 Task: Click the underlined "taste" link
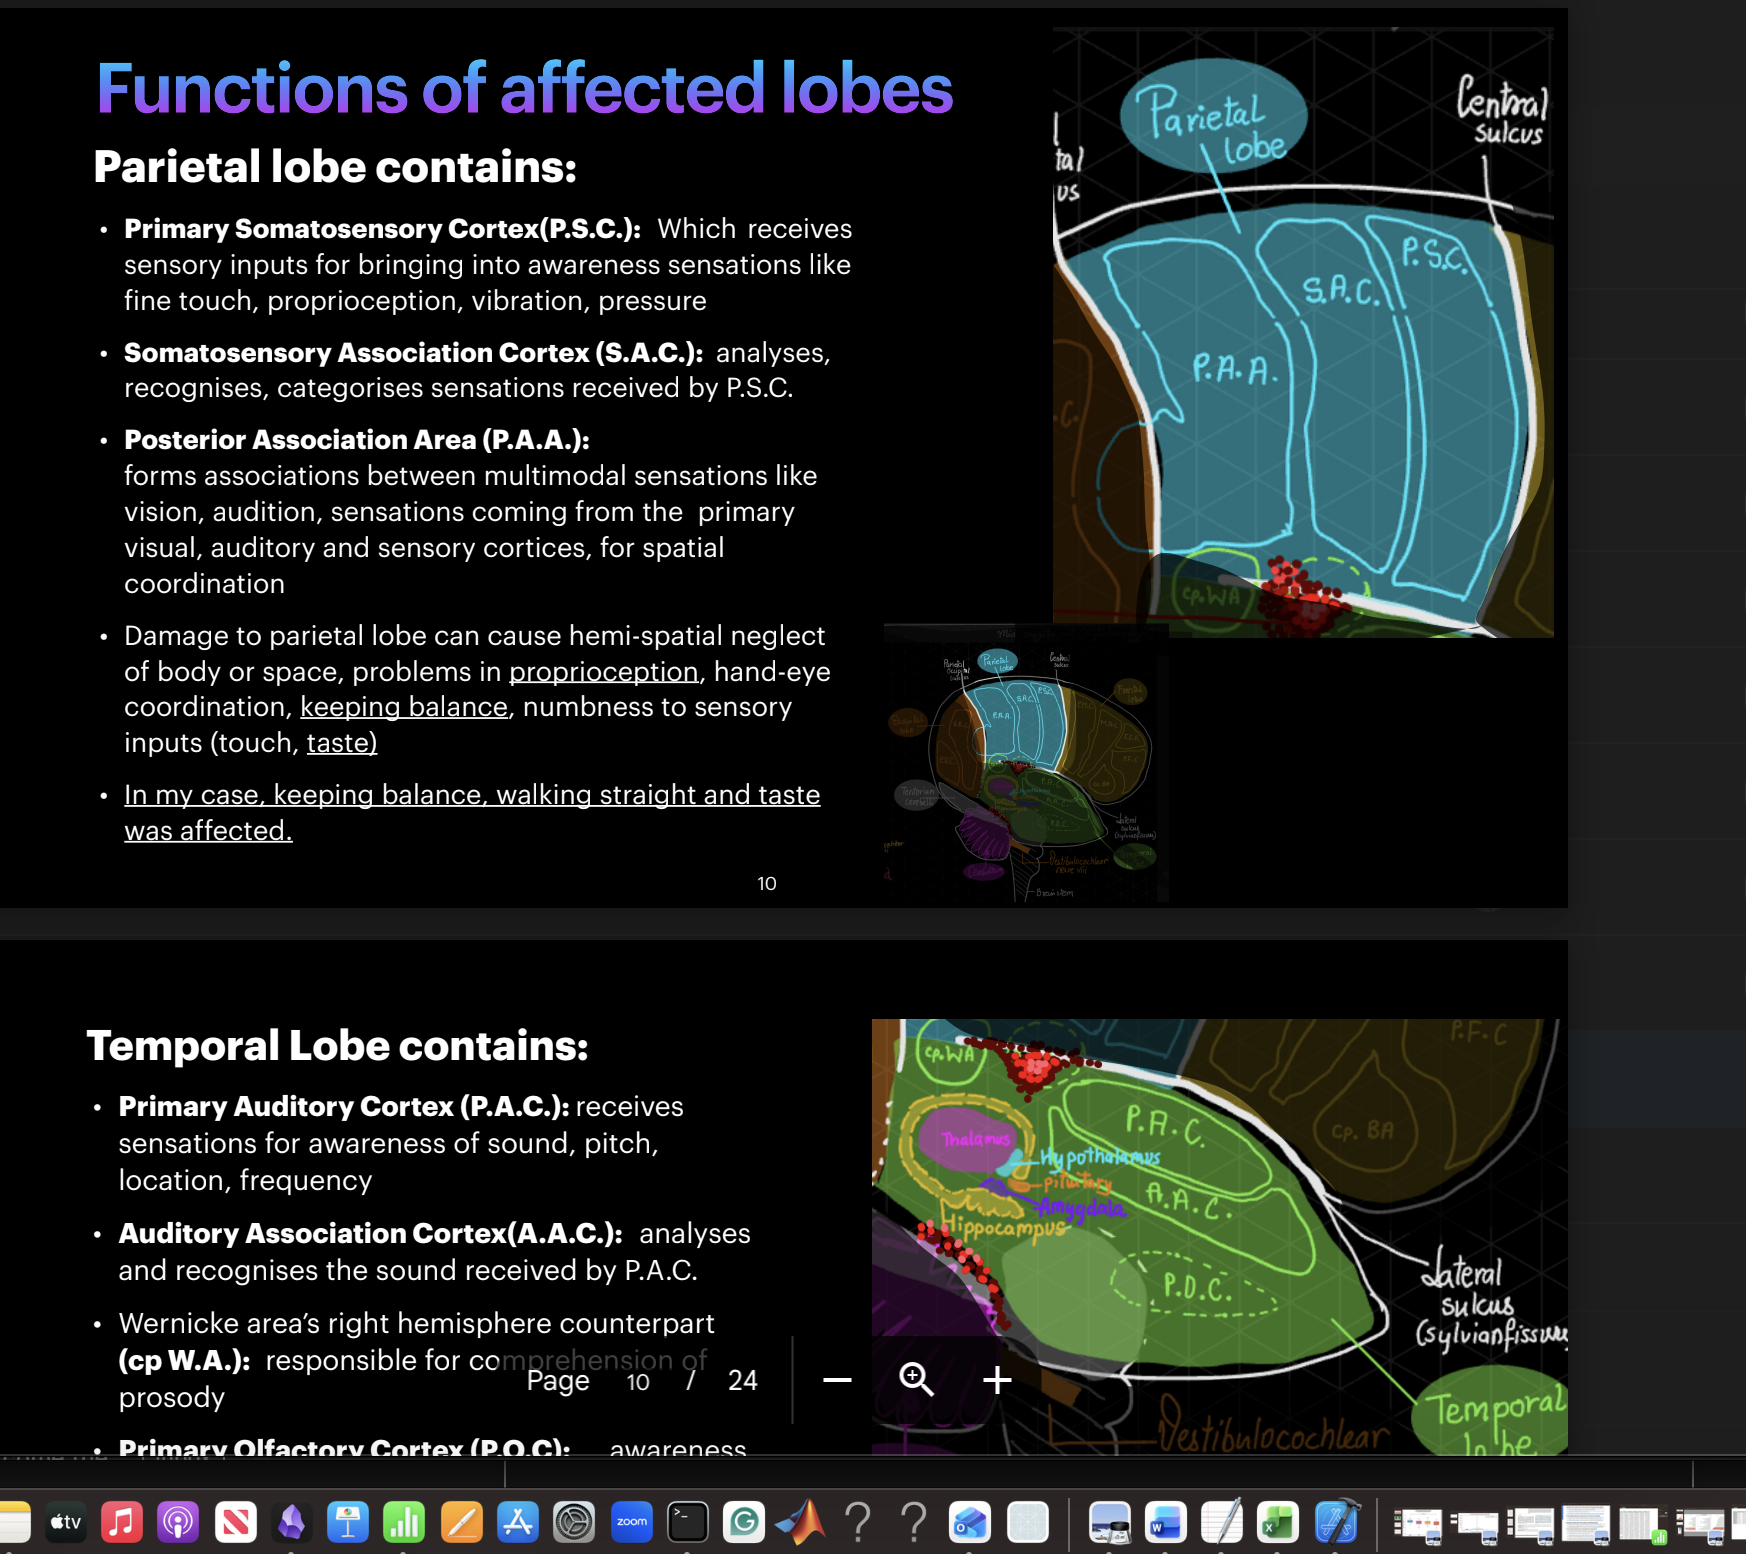pos(340,743)
